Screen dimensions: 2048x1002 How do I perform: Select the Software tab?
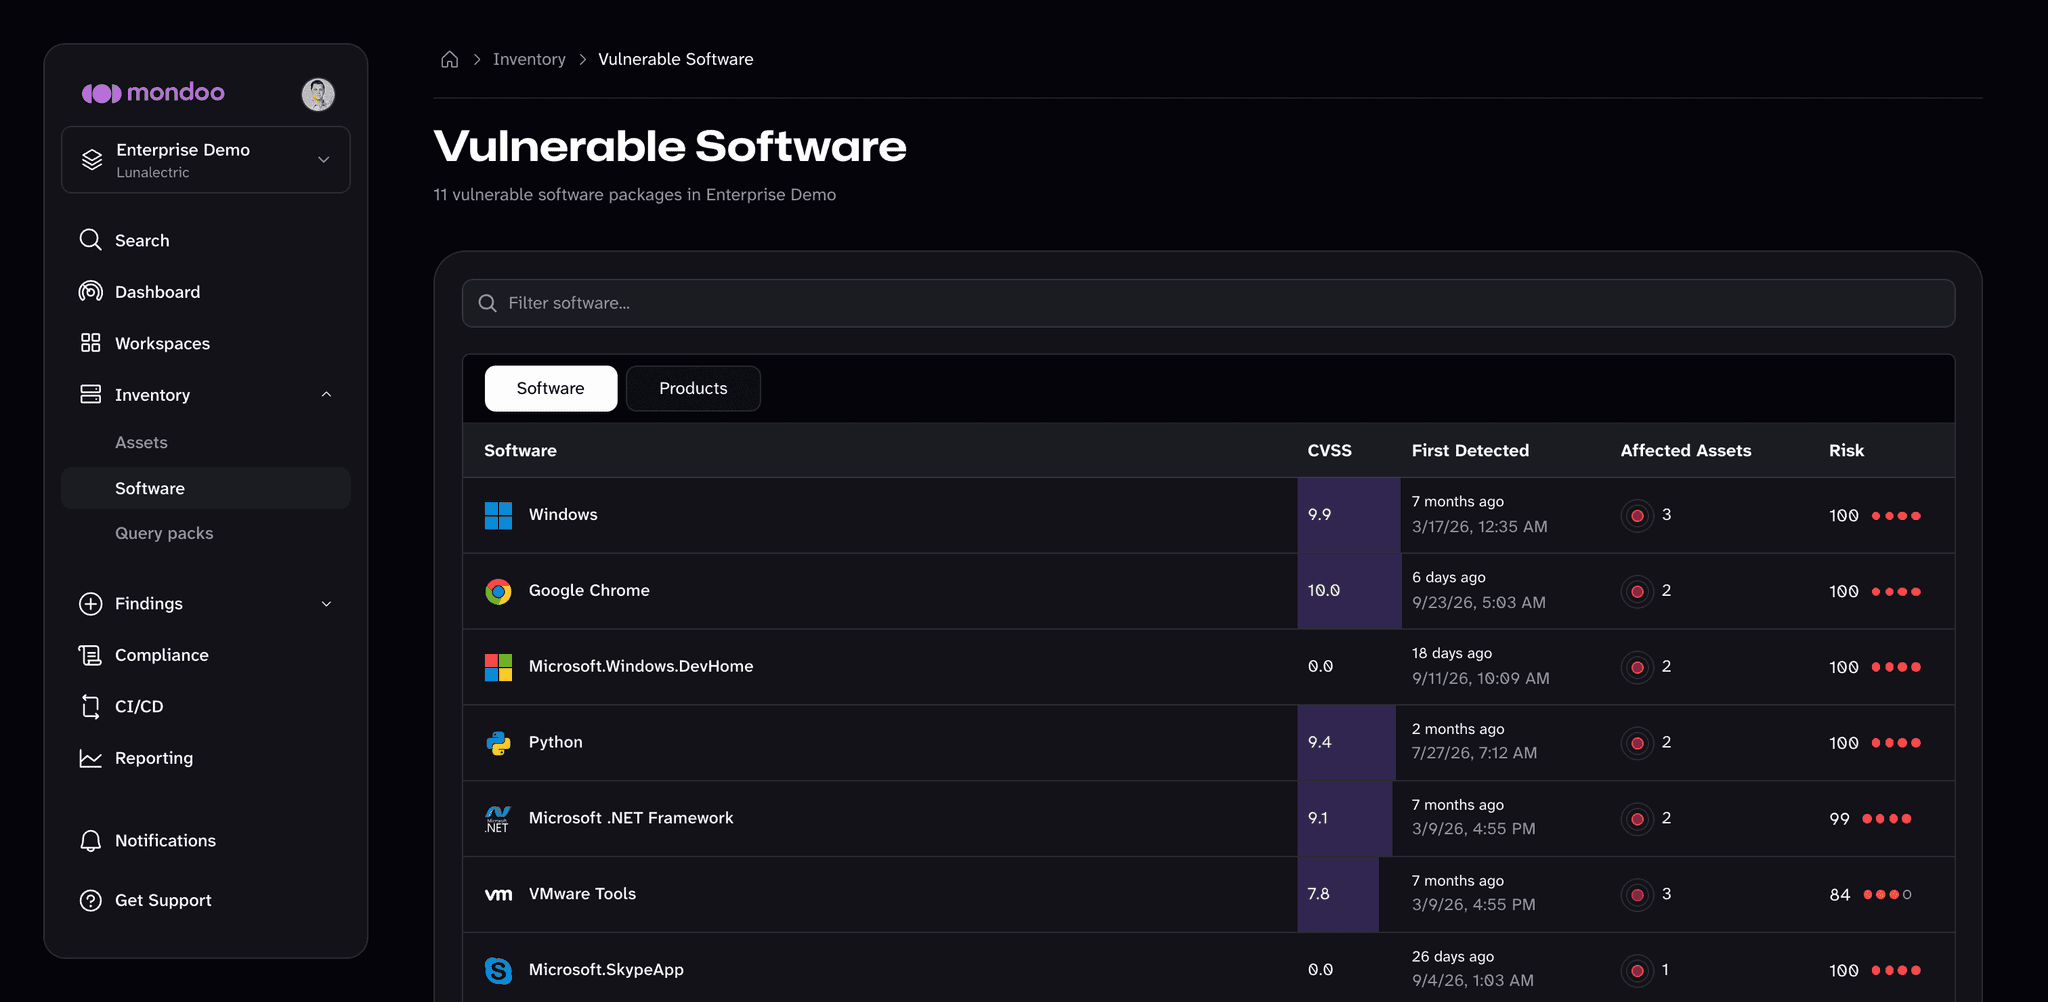(551, 388)
